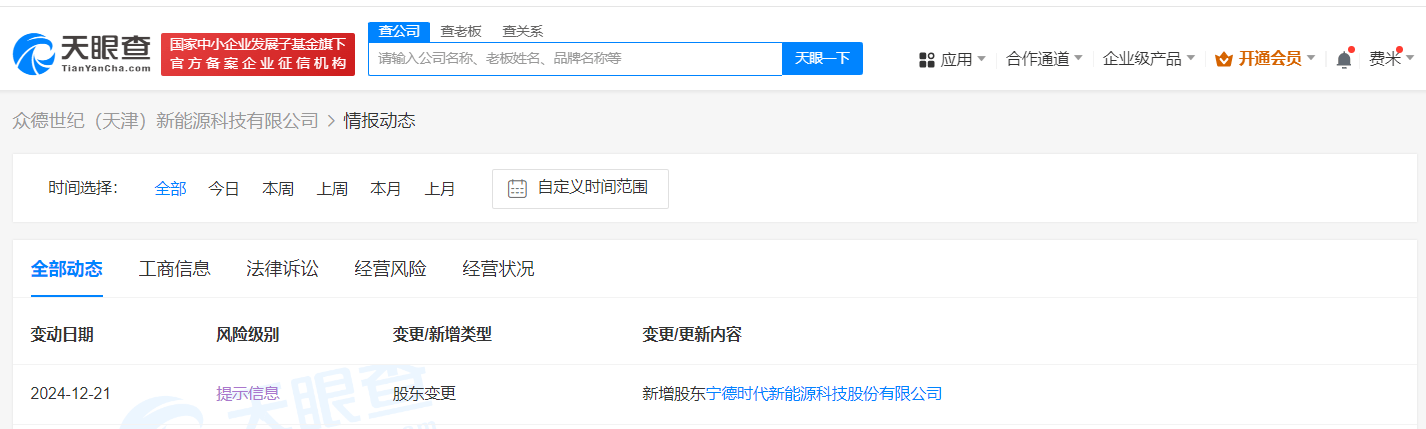
Task: Open 众德世纪（天津）新能源科技有限公司 breadcrumb link
Action: pos(165,121)
